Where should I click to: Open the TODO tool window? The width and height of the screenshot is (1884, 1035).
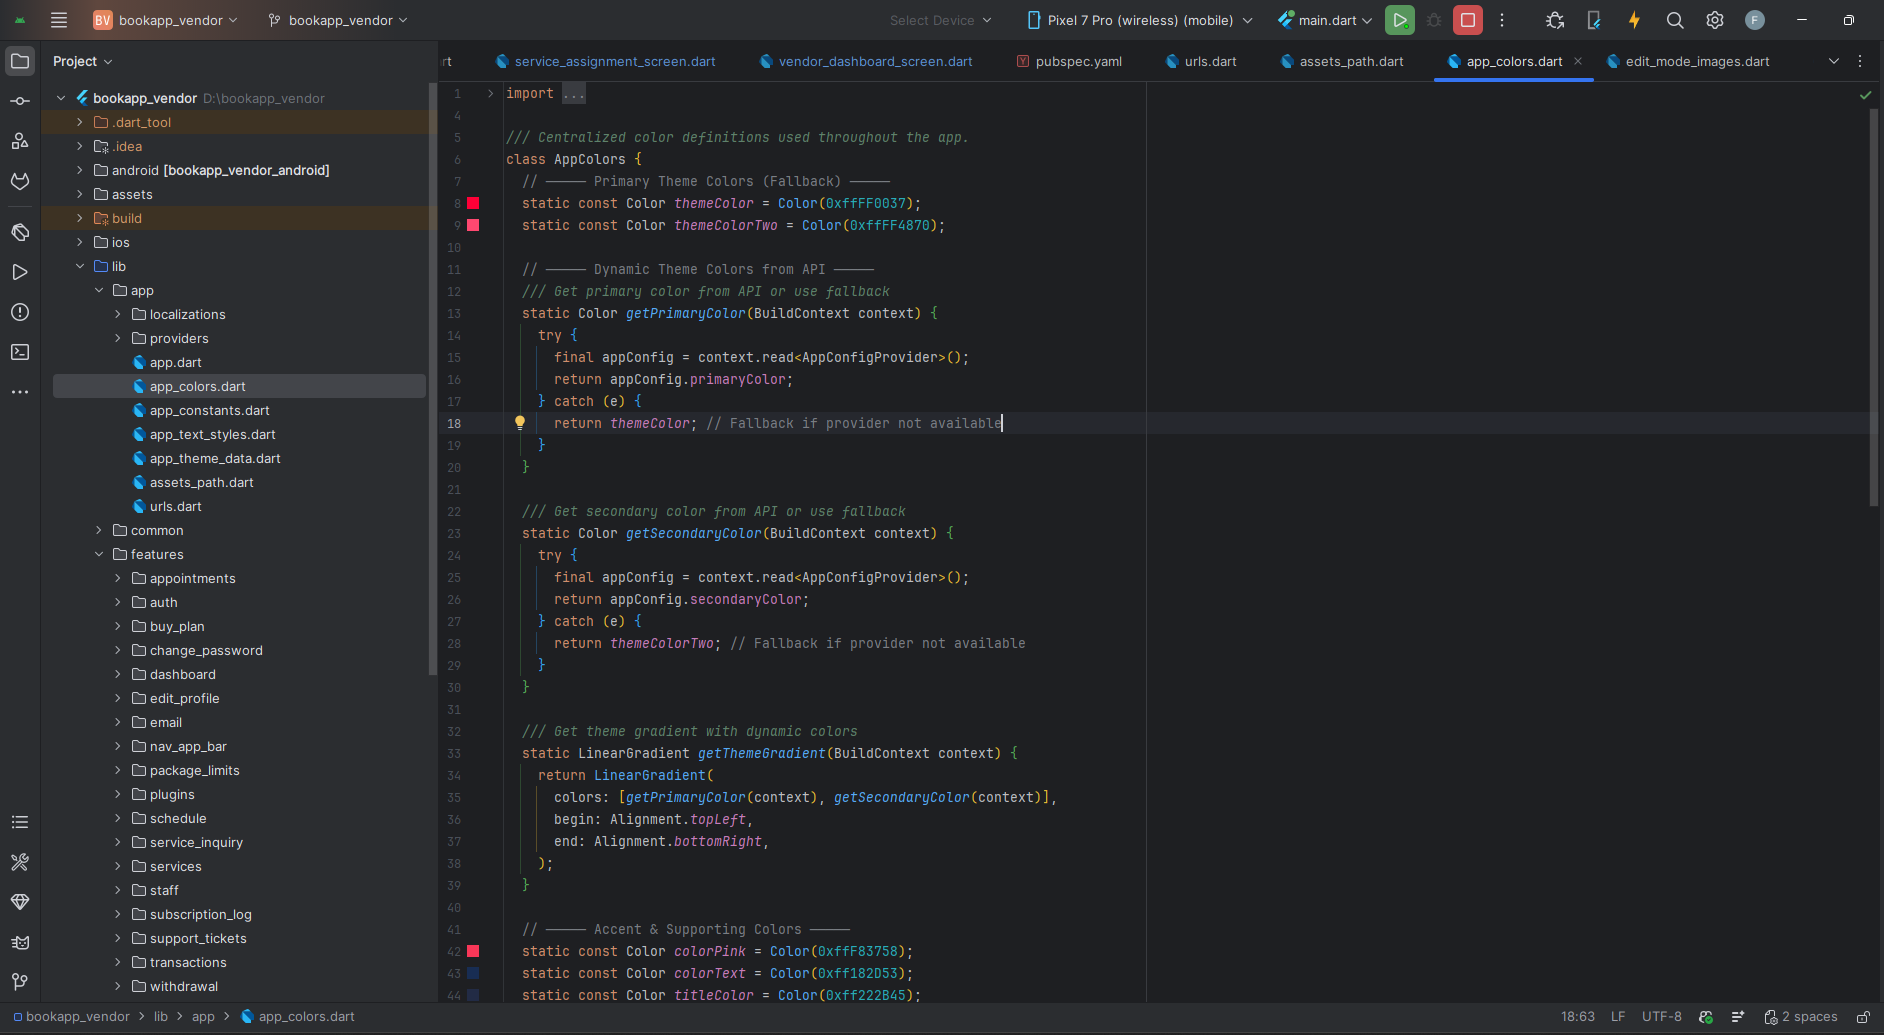point(20,822)
